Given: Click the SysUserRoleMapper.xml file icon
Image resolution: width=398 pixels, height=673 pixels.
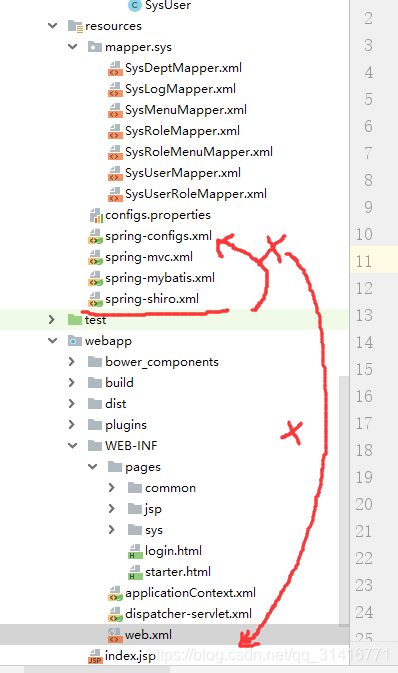Looking at the screenshot, I should point(115,194).
